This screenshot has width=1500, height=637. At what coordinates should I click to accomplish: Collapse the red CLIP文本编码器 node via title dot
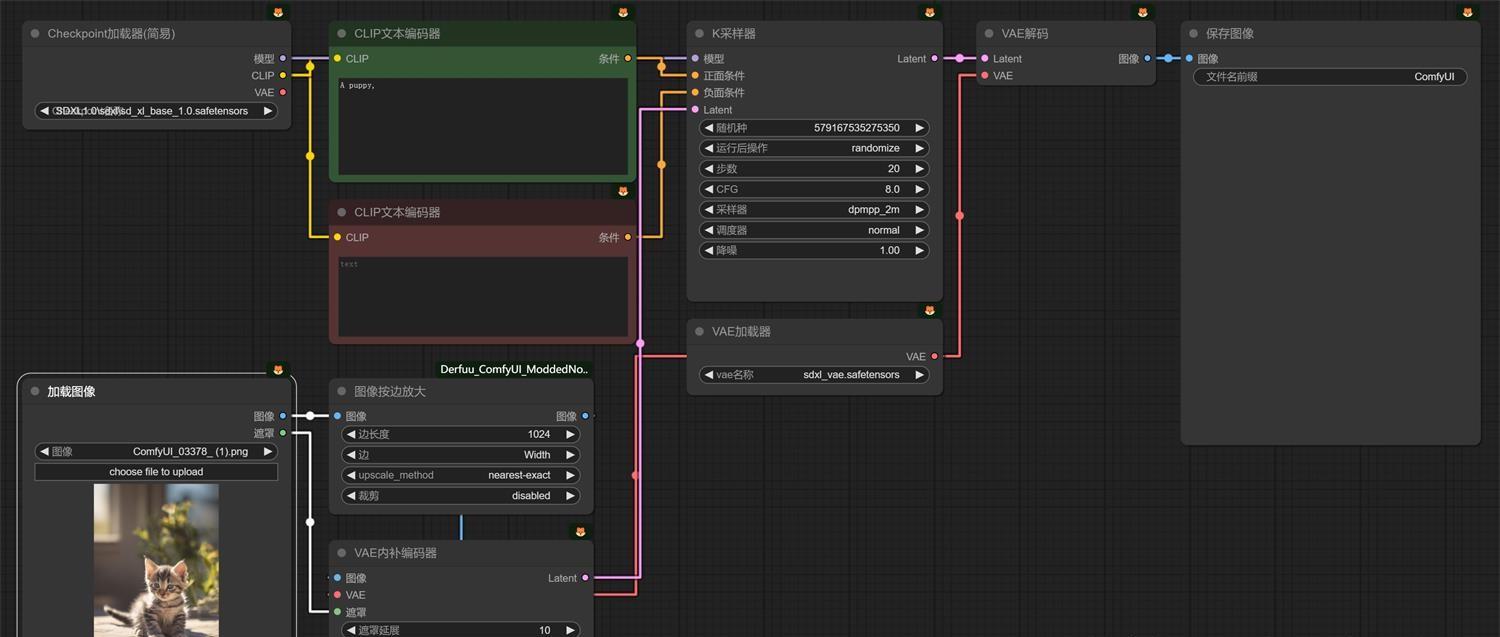coord(342,212)
